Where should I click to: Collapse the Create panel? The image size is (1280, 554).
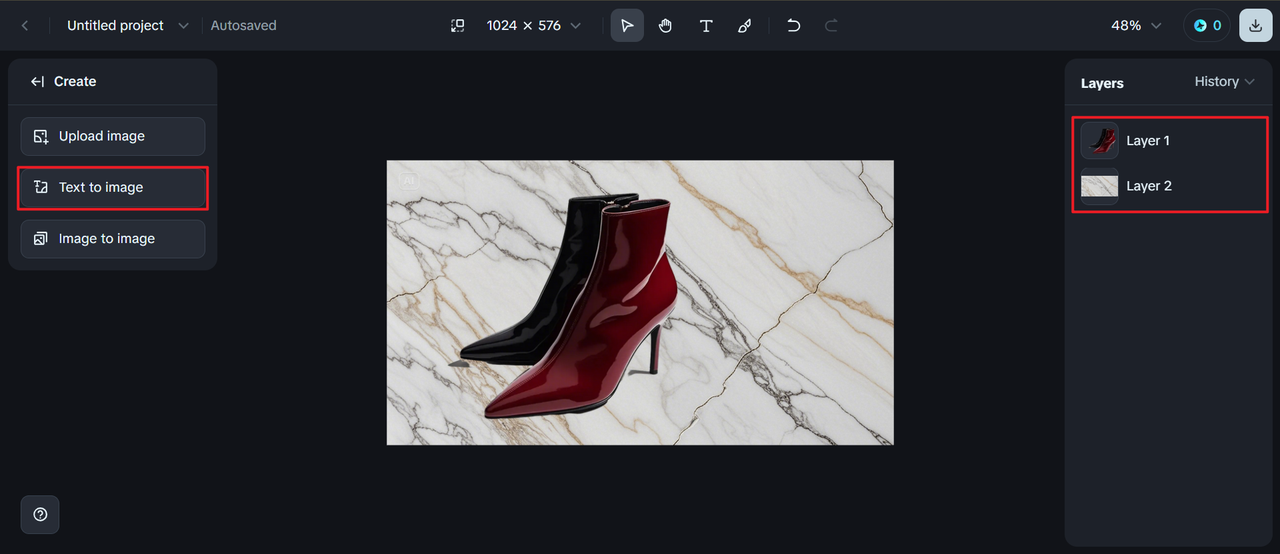37,81
